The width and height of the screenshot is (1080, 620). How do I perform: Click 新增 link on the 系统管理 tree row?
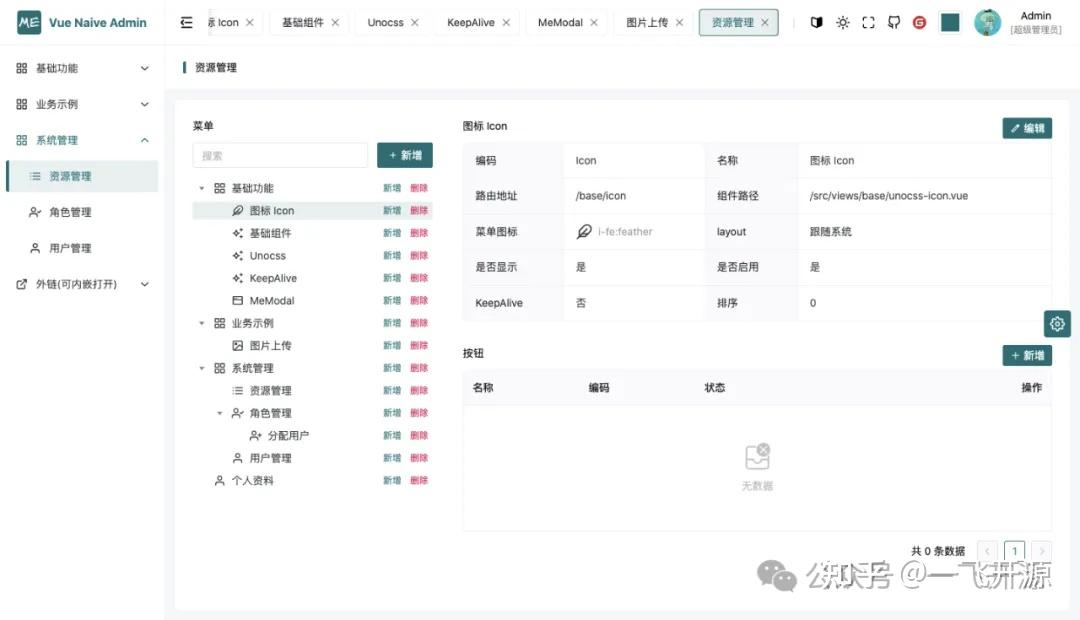pyautogui.click(x=392, y=368)
